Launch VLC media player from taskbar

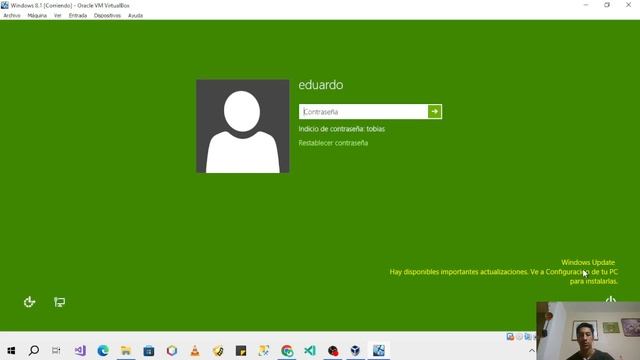195,350
